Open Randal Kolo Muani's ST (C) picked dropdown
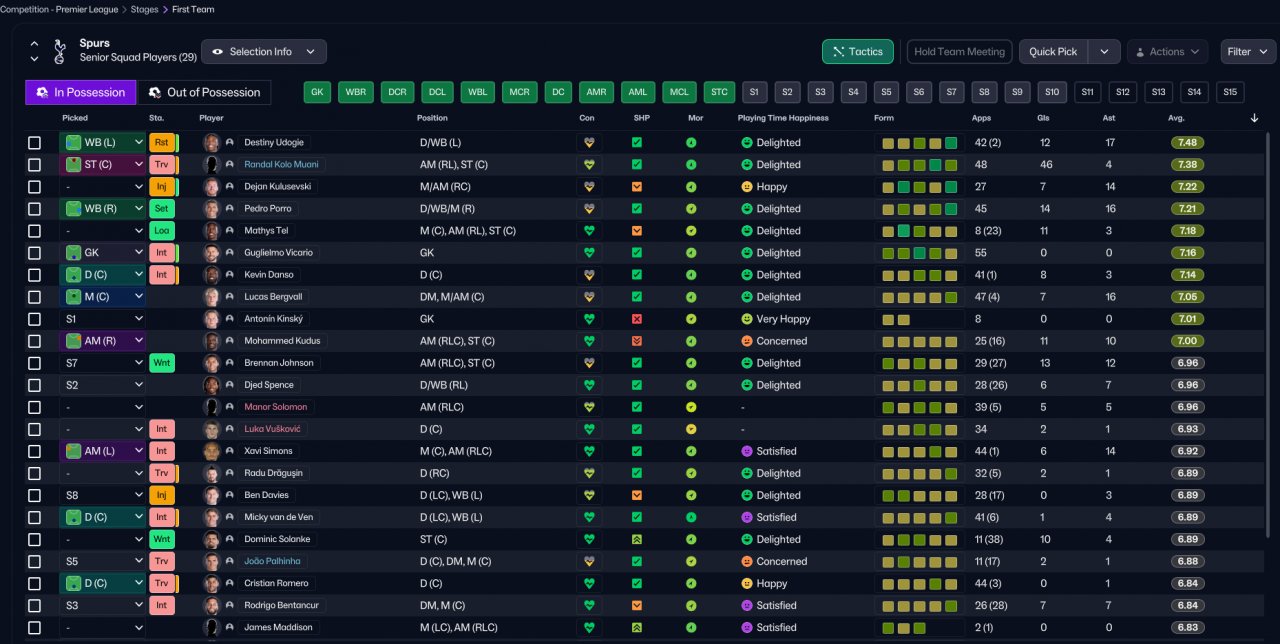The height and width of the screenshot is (644, 1280). [103, 165]
